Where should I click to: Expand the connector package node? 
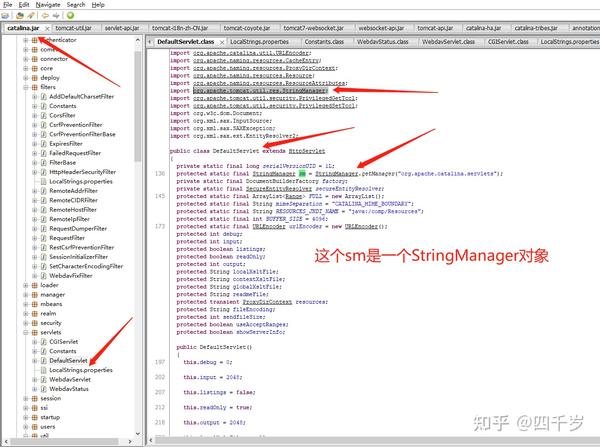(26, 59)
